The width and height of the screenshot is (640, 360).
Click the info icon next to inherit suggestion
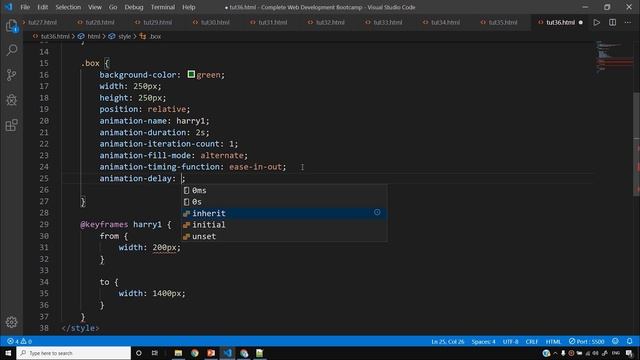point(377,212)
